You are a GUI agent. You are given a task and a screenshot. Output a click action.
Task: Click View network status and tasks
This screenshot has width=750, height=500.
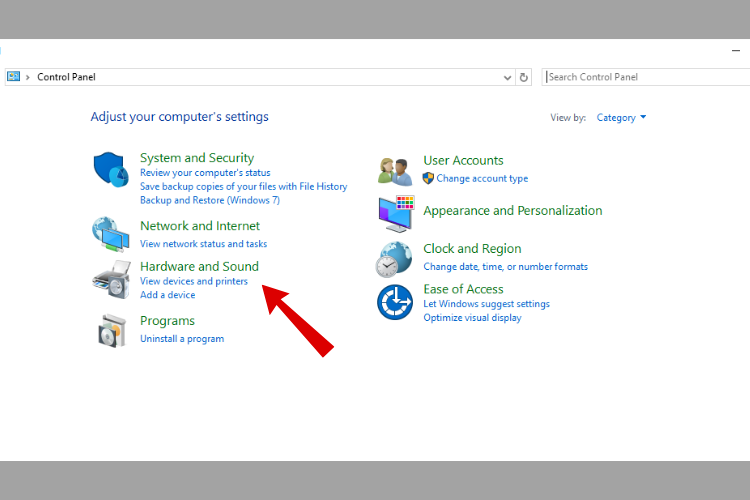[x=203, y=244]
